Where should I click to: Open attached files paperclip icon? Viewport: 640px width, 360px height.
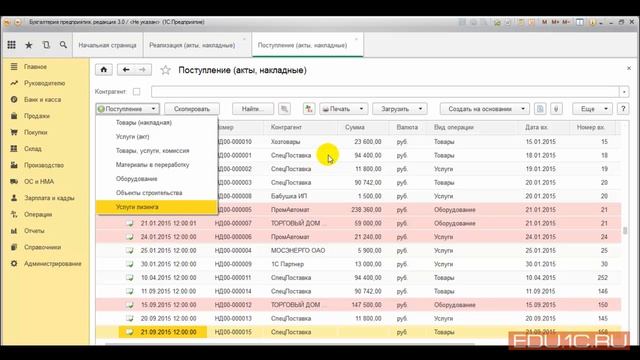[556, 109]
